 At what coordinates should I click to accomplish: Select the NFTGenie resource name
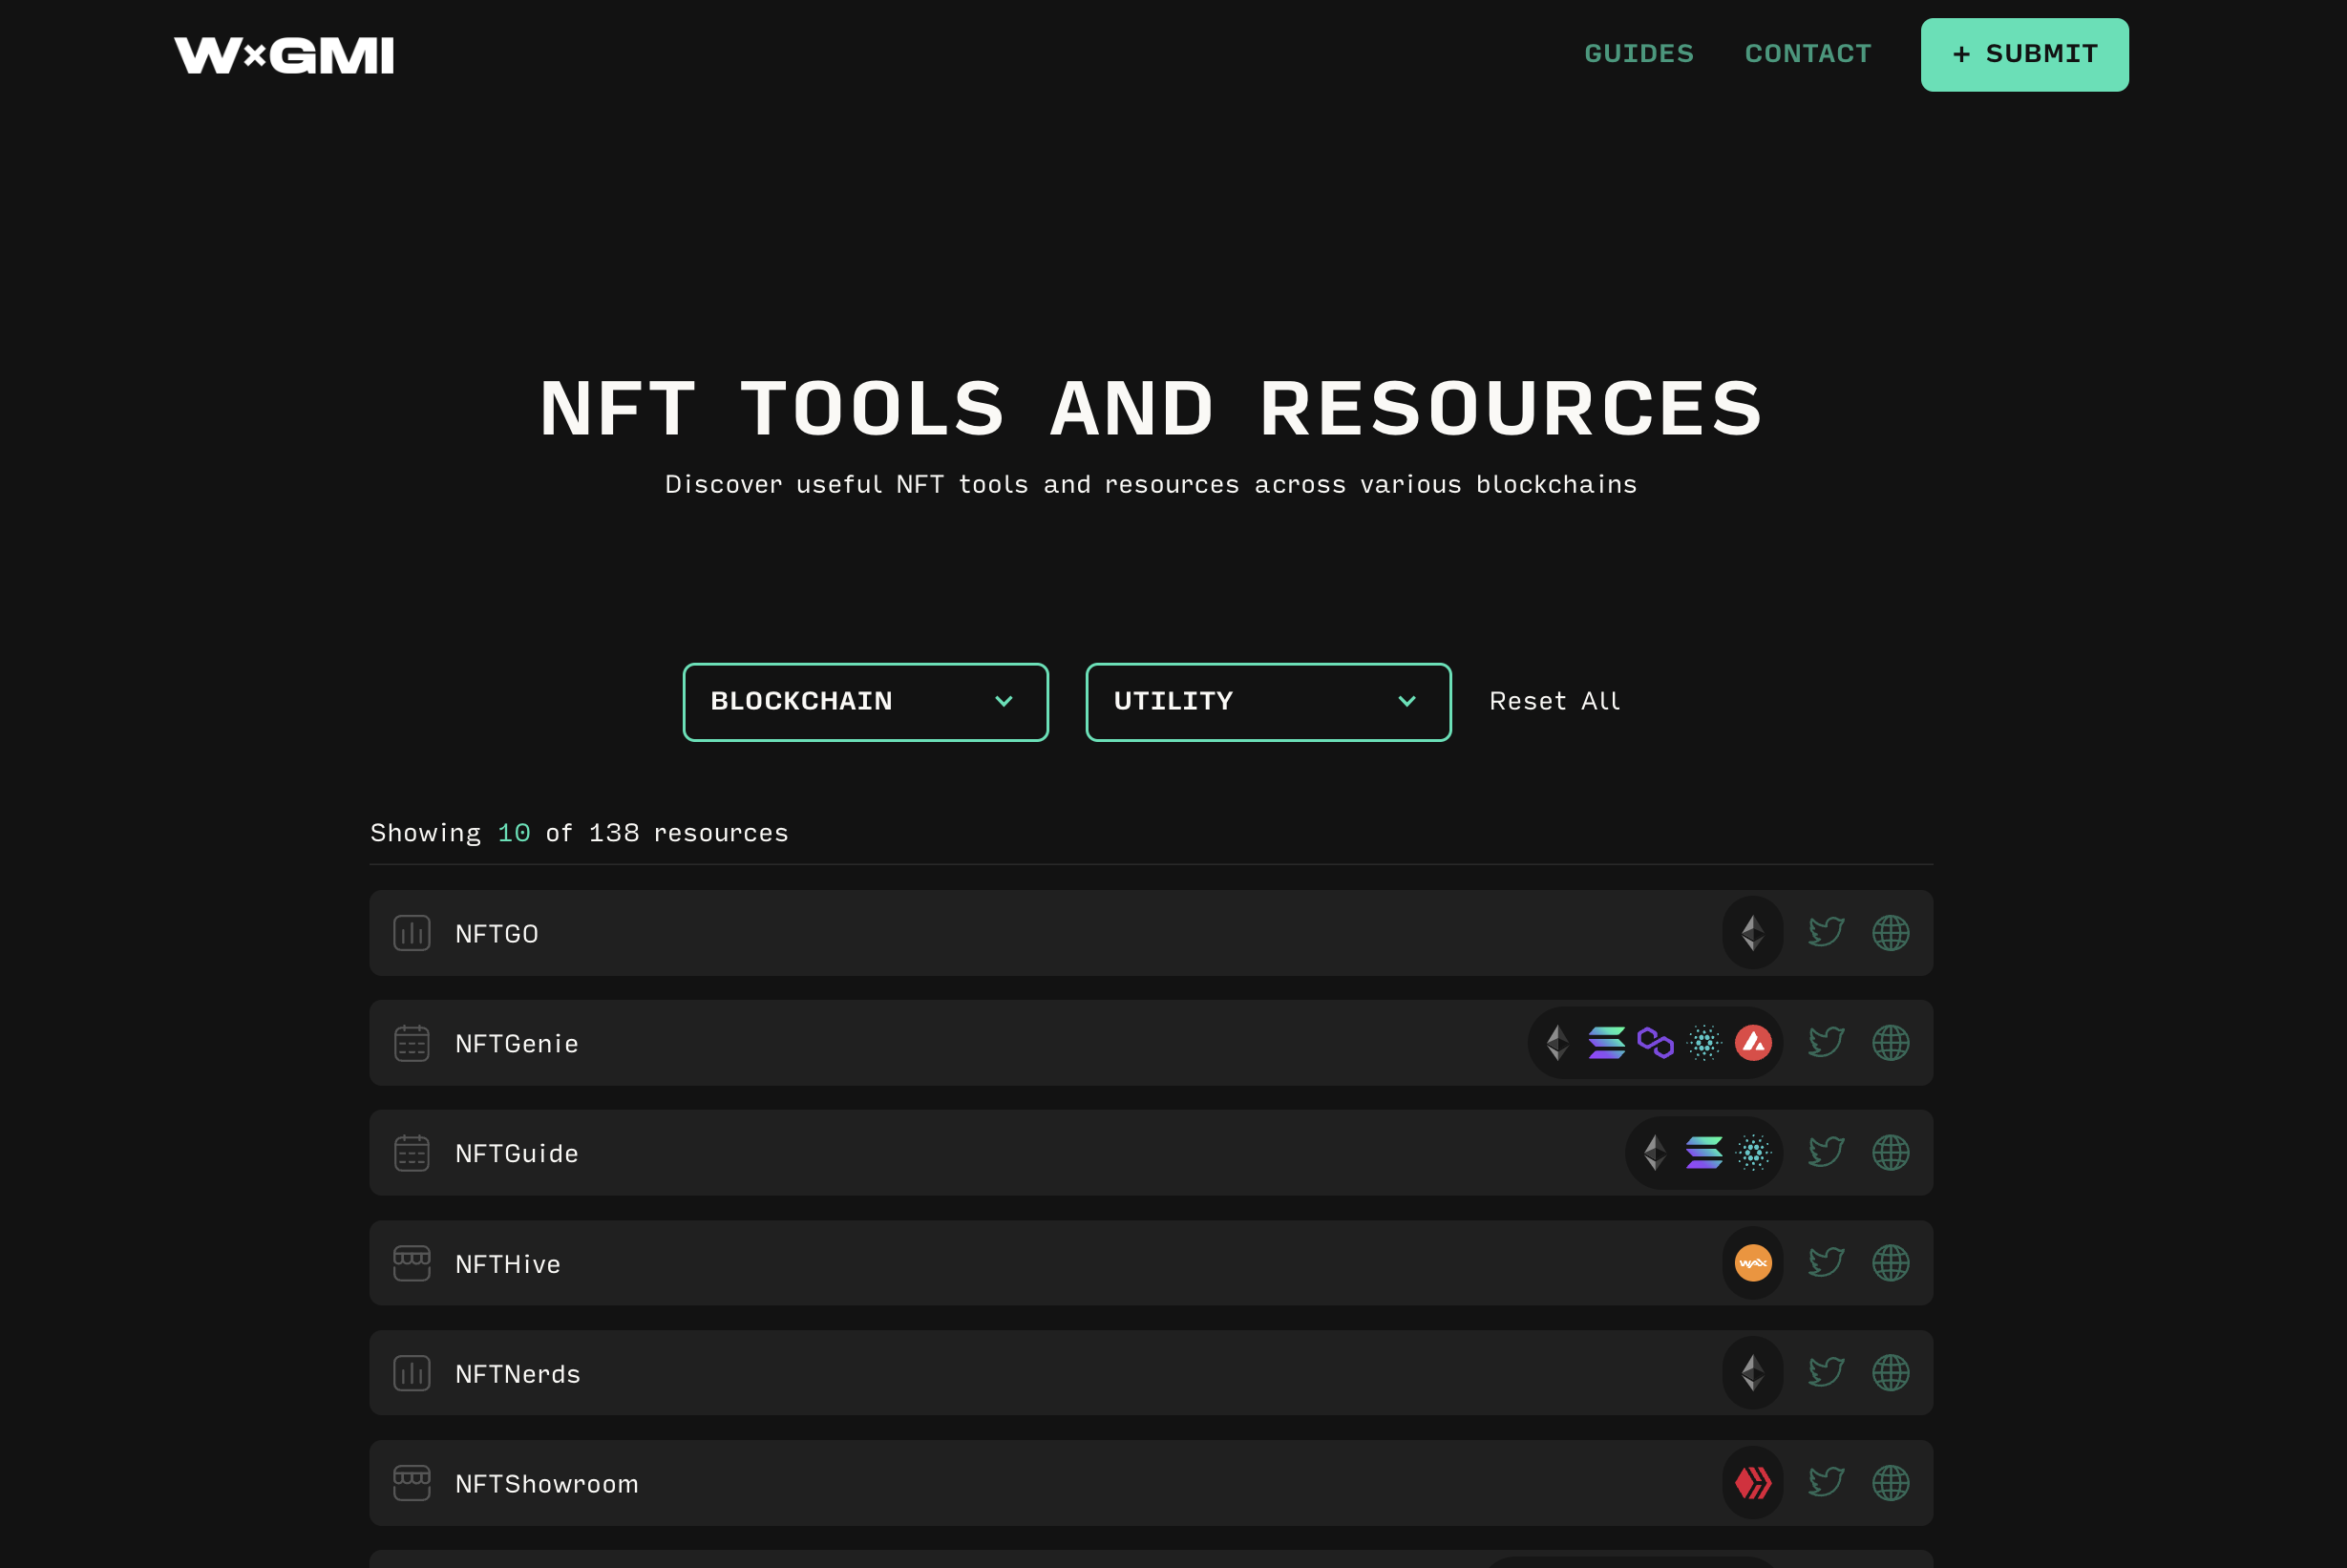coord(517,1044)
